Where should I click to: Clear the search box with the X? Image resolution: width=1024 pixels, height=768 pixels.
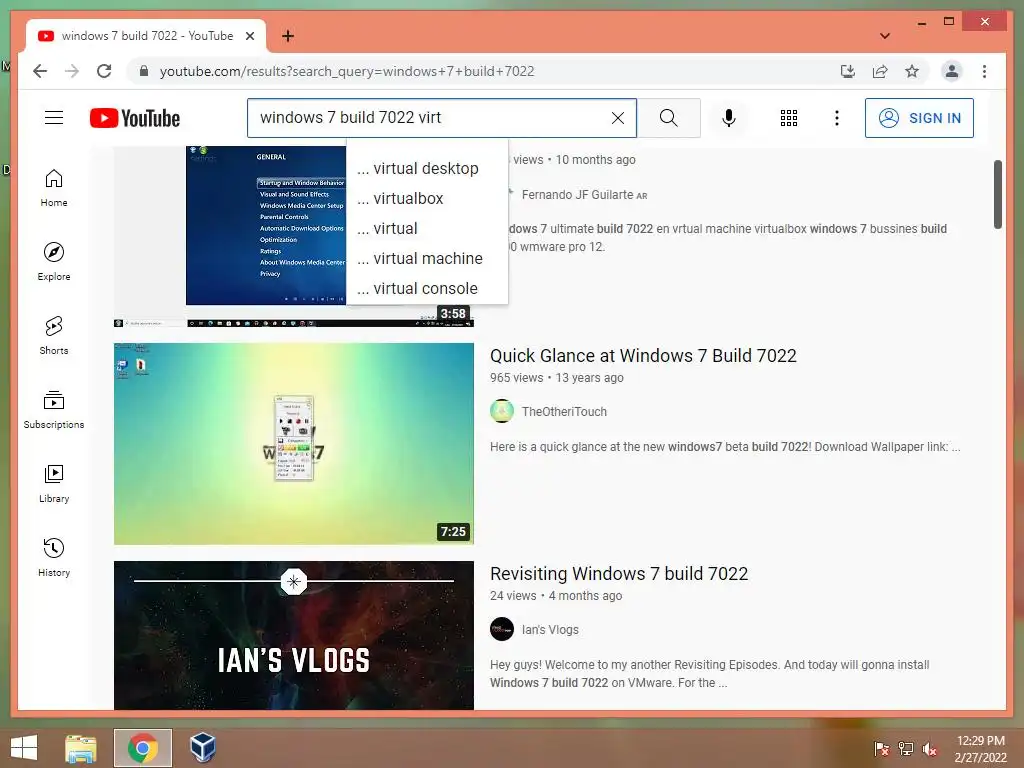click(x=617, y=118)
